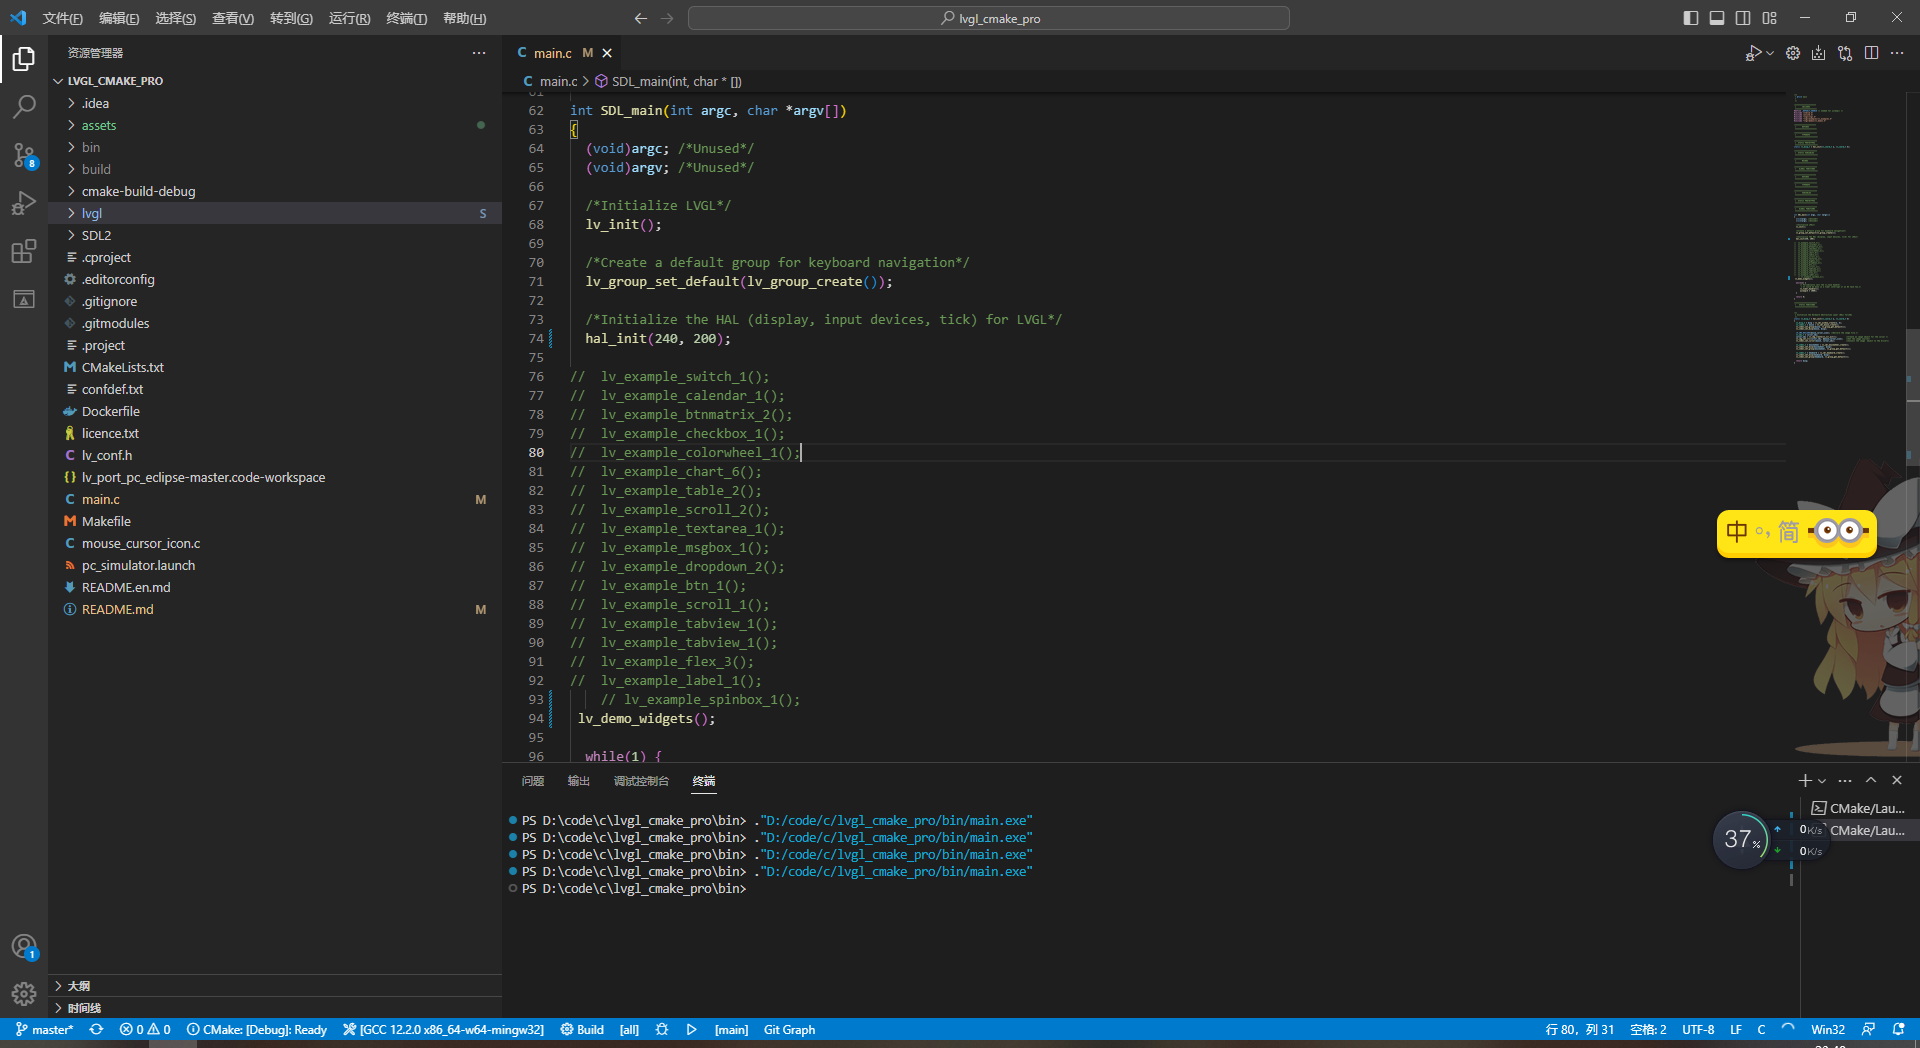Click Synchronize Changes icon in status bar
Screen dimensions: 1920x1048
tap(96, 1029)
